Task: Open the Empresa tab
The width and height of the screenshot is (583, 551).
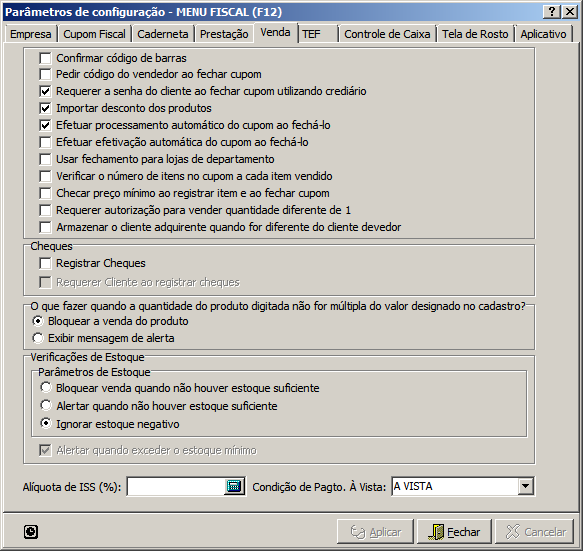Action: tap(31, 34)
